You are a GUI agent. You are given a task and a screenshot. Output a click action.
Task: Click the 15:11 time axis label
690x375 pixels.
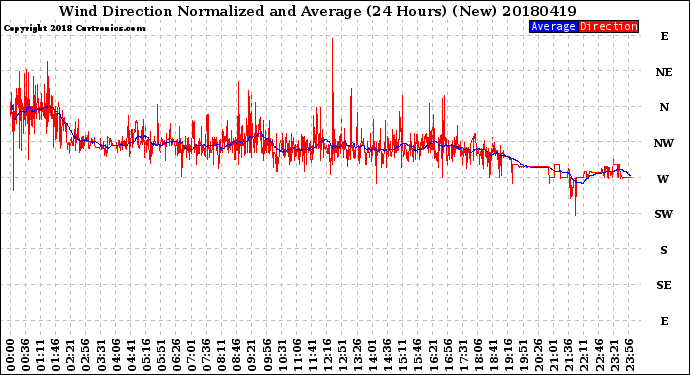tap(403, 355)
